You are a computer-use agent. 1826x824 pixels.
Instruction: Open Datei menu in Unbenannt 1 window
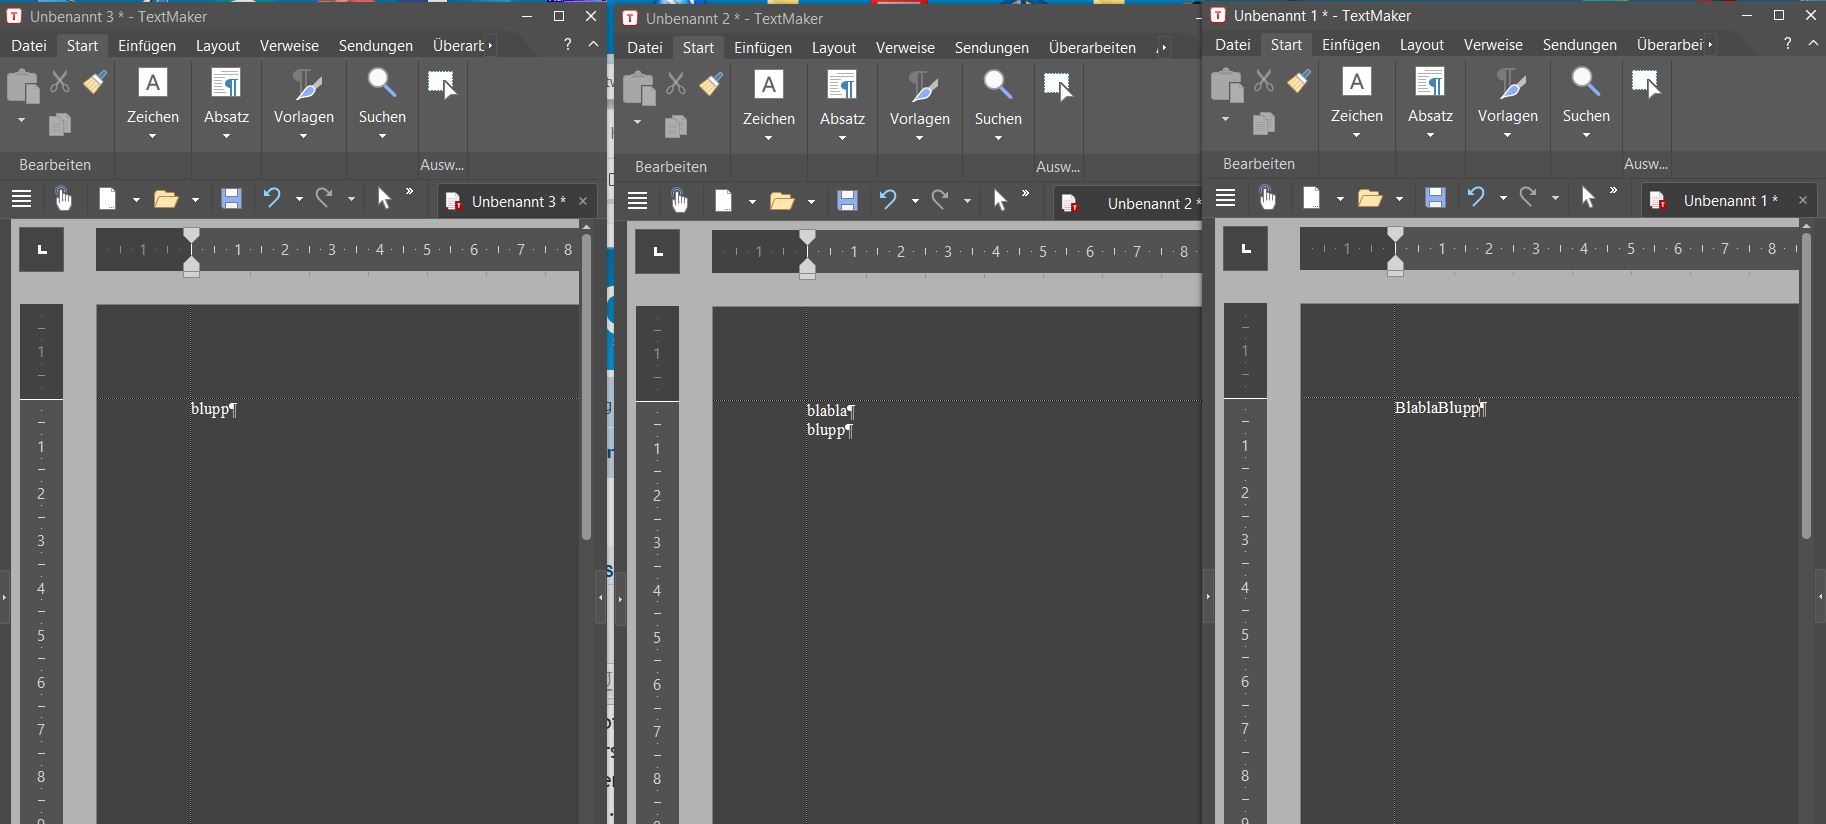tap(1233, 44)
